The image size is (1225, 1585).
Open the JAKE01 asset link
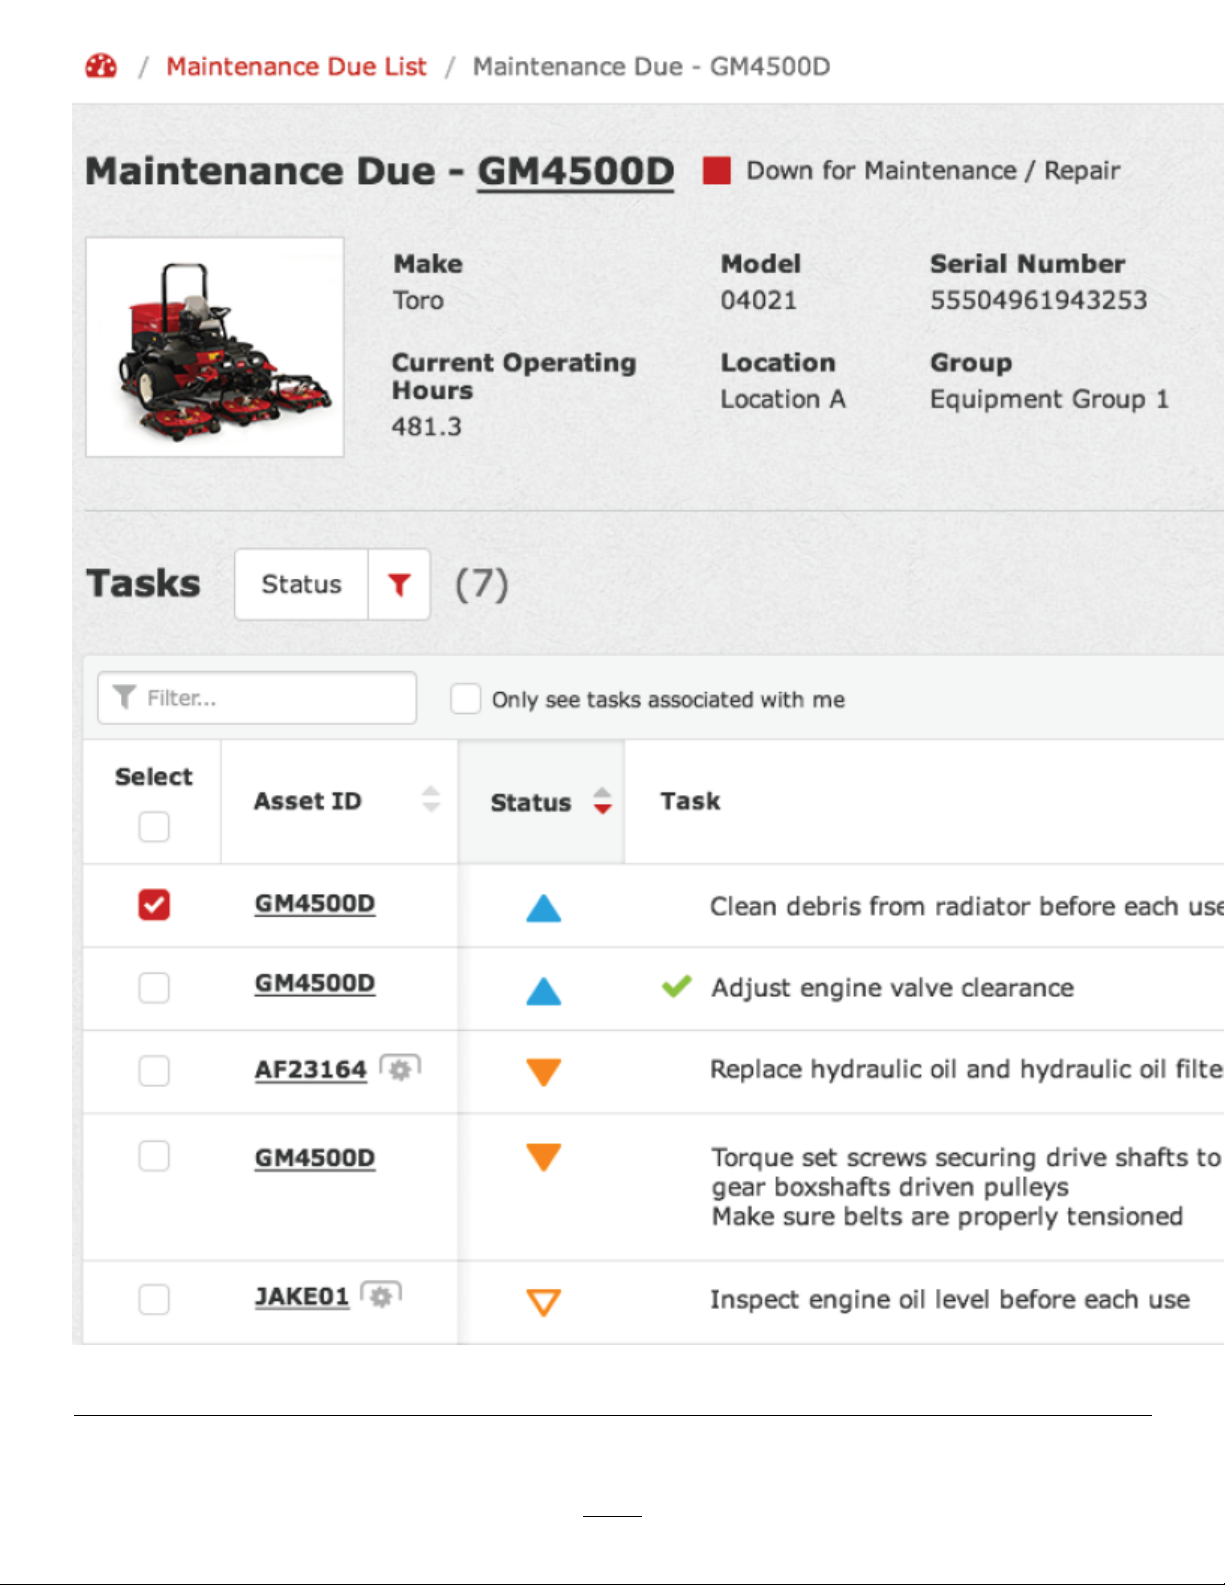(x=302, y=1297)
